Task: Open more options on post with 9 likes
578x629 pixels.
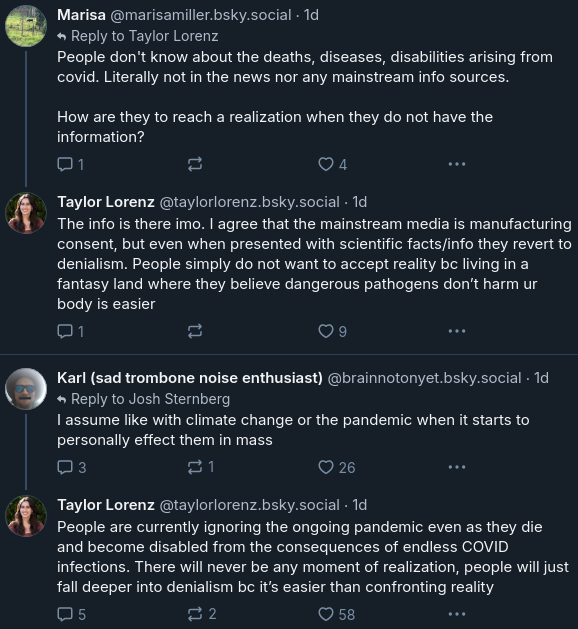Action: tap(457, 331)
